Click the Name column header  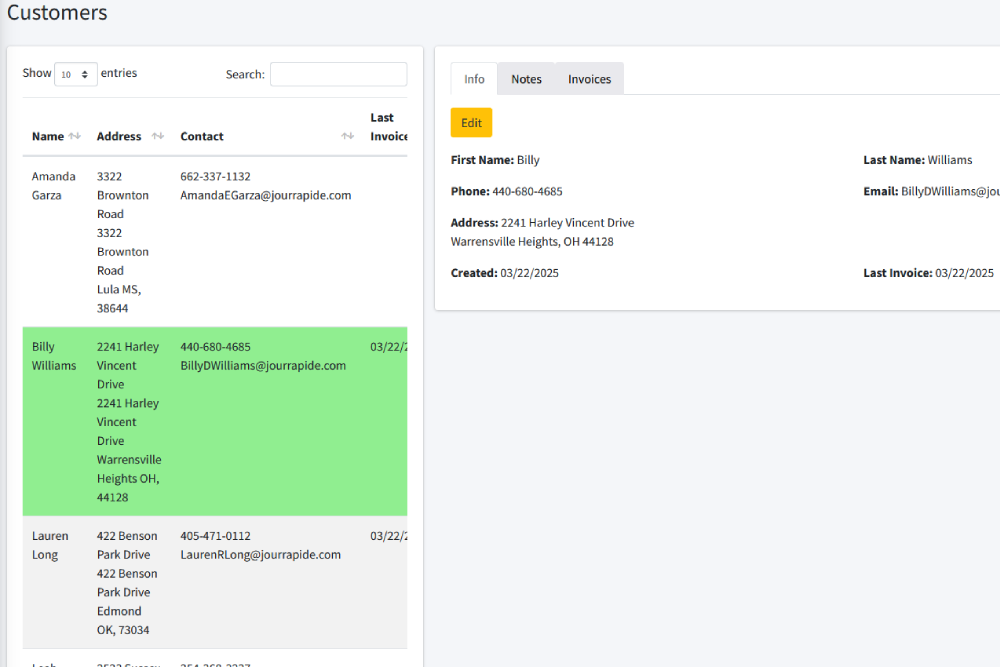[x=47, y=137]
